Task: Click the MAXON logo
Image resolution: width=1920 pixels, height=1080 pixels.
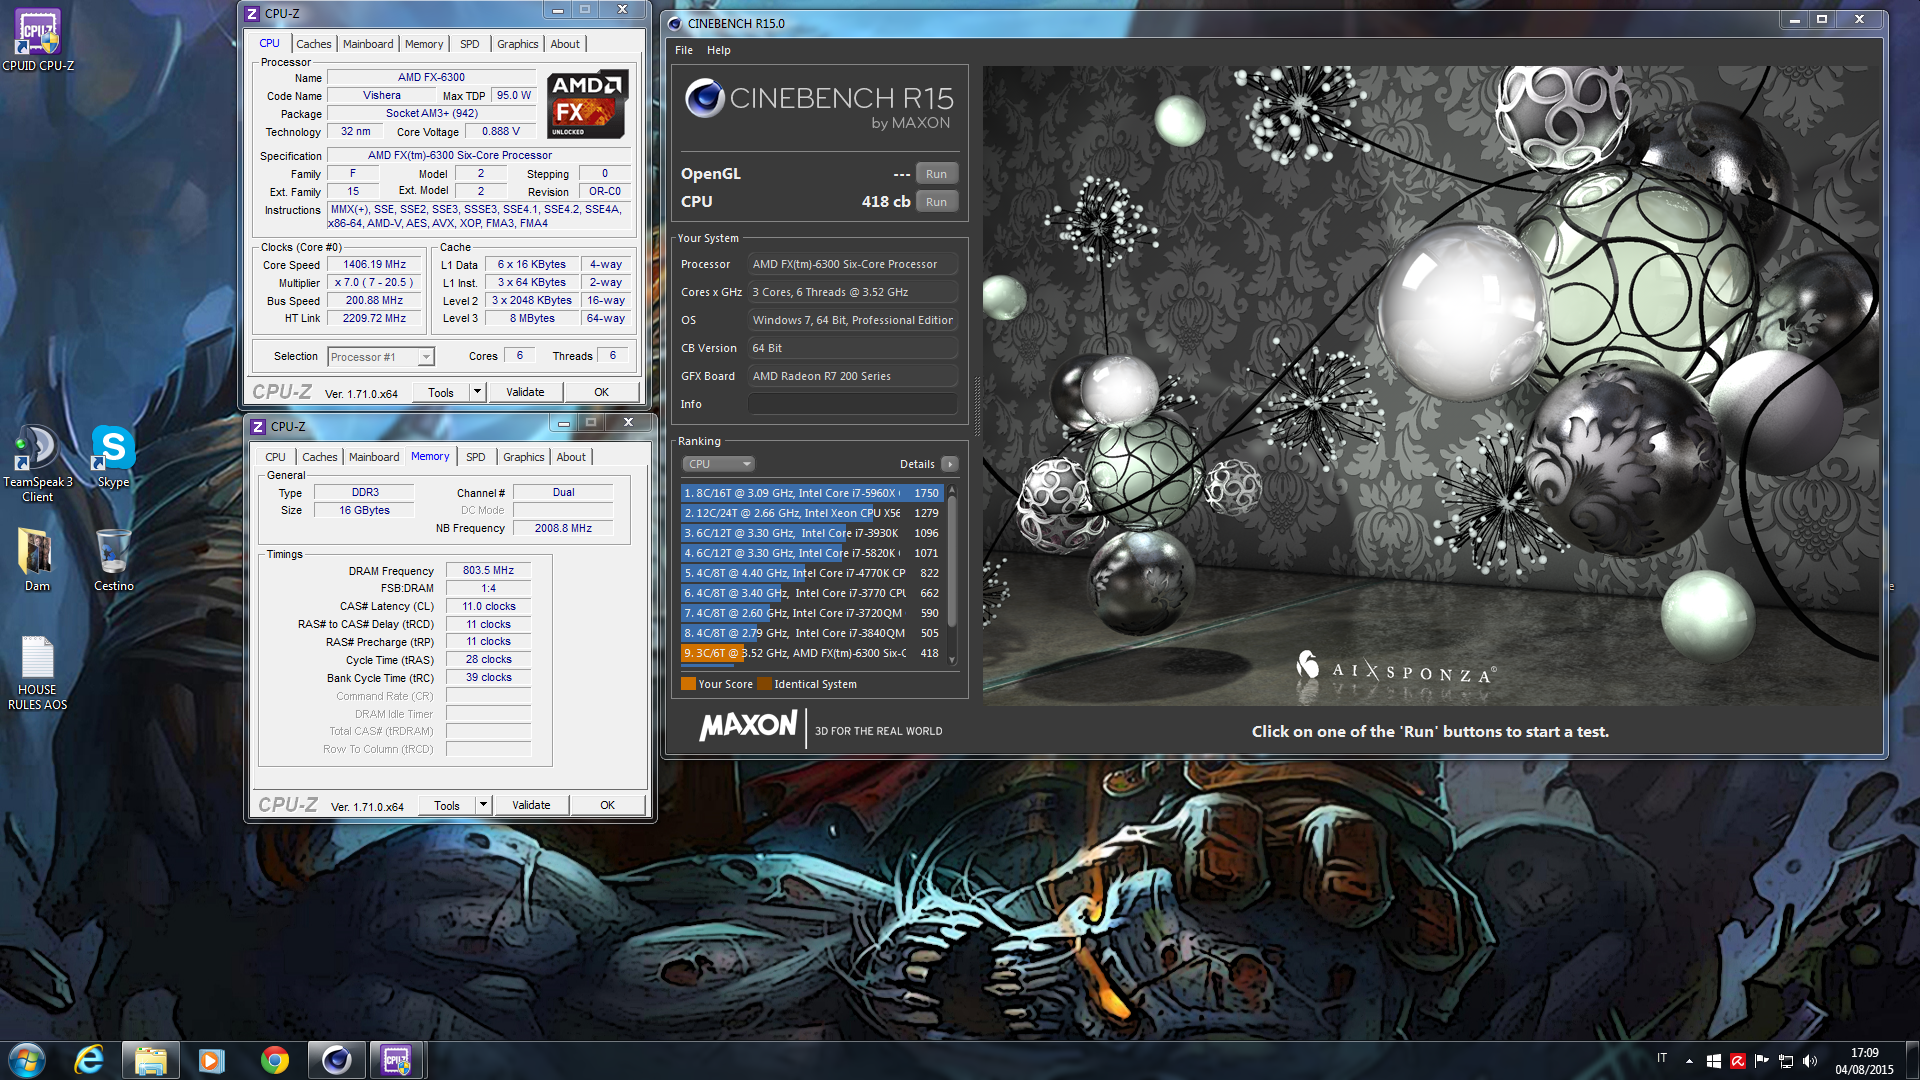Action: click(748, 726)
